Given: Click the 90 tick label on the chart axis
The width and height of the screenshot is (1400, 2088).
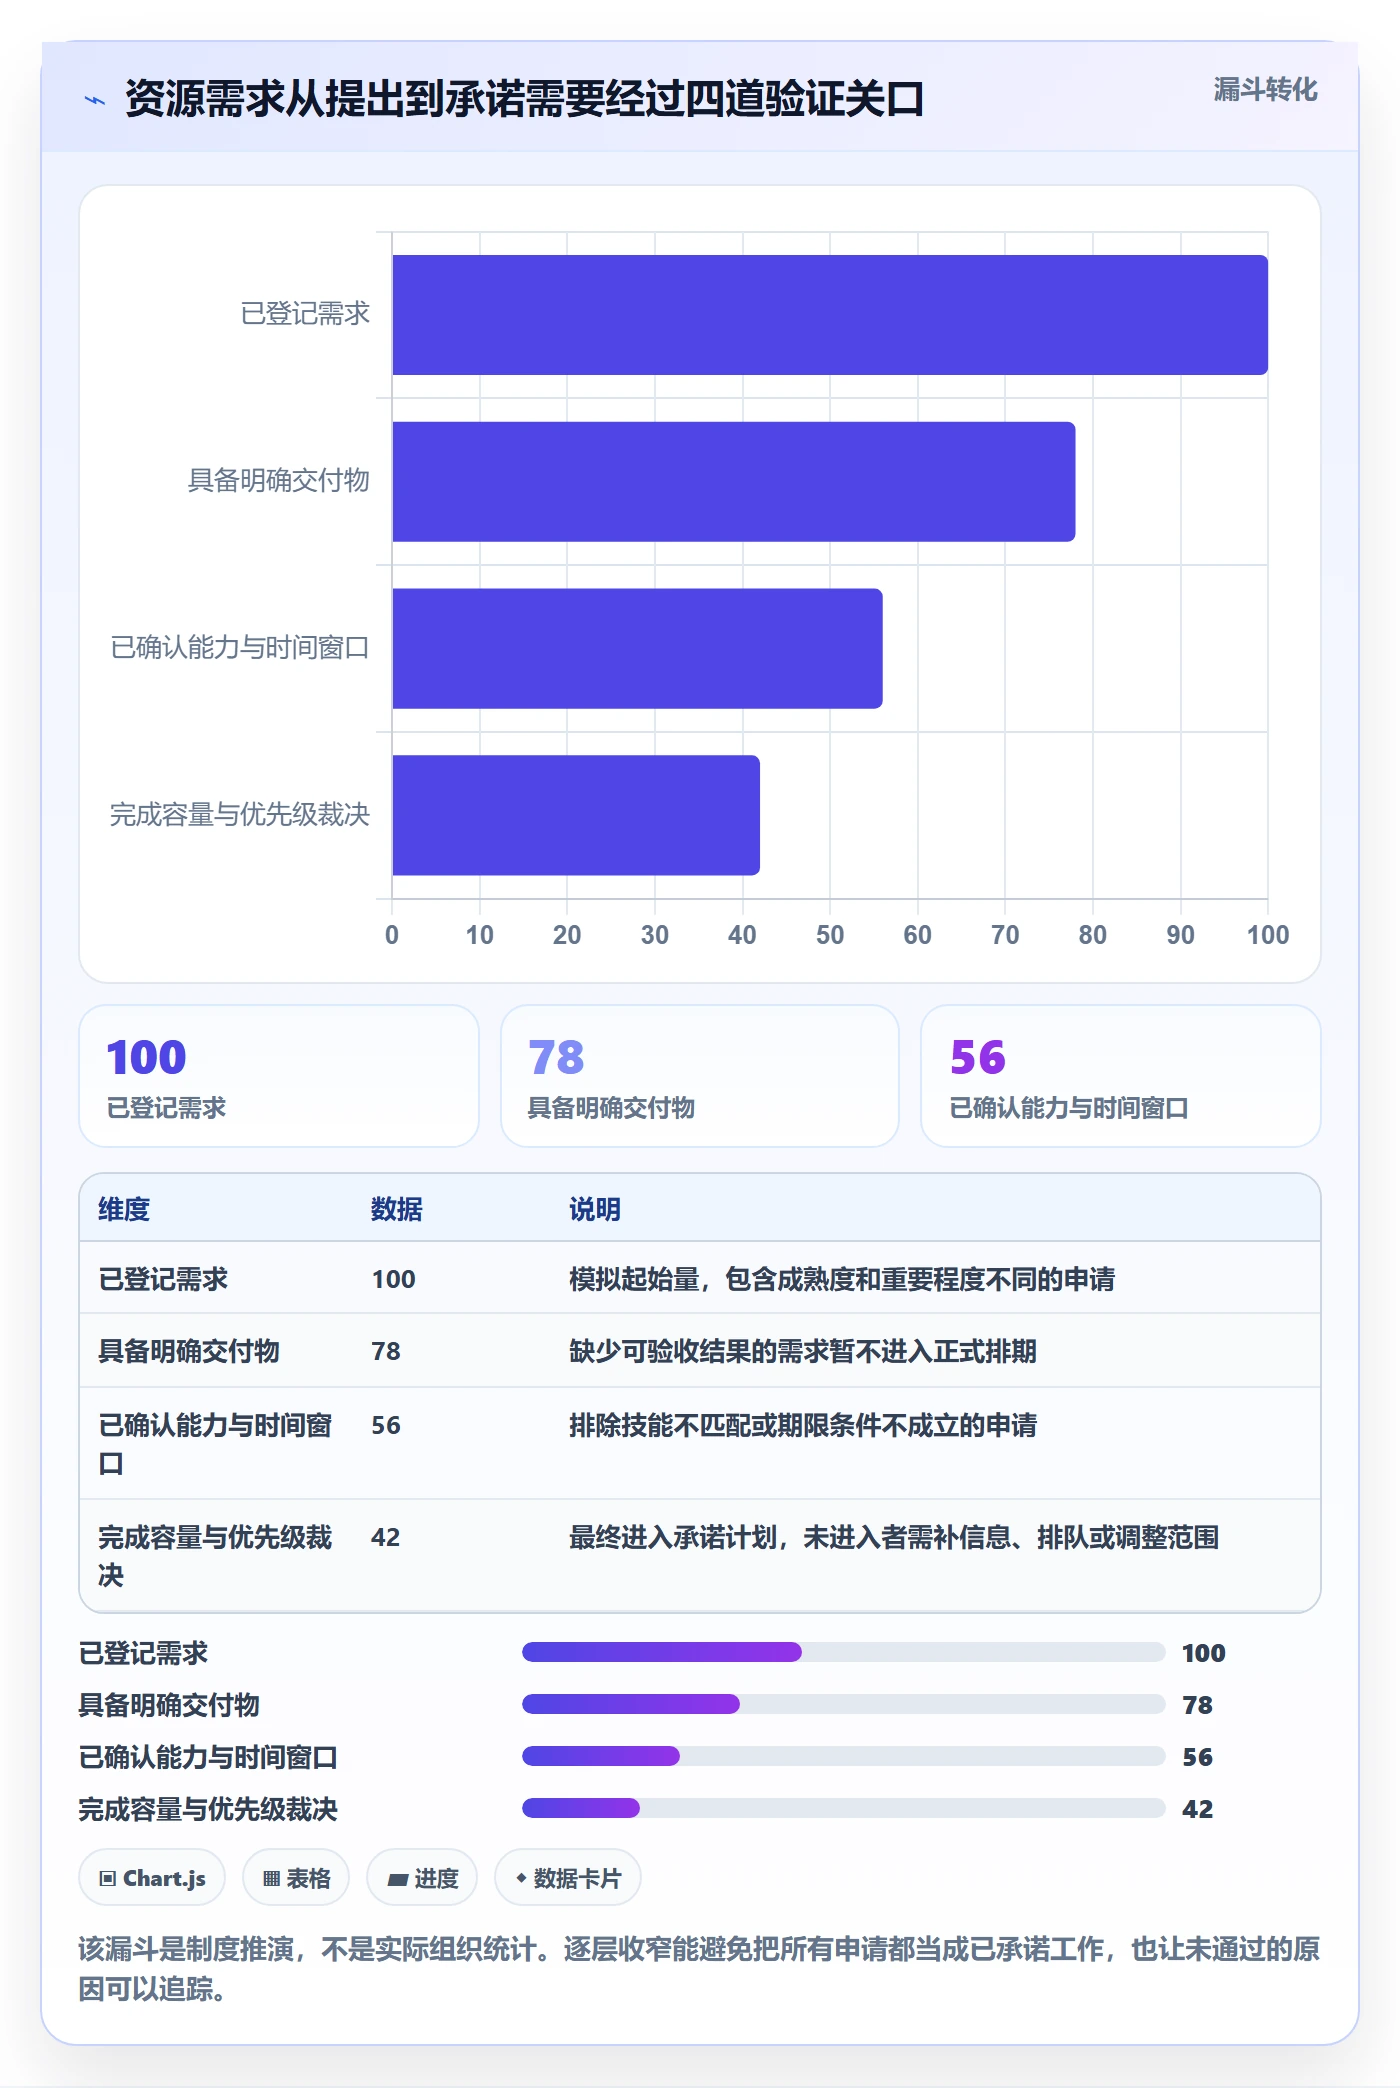Looking at the screenshot, I should pos(1180,935).
